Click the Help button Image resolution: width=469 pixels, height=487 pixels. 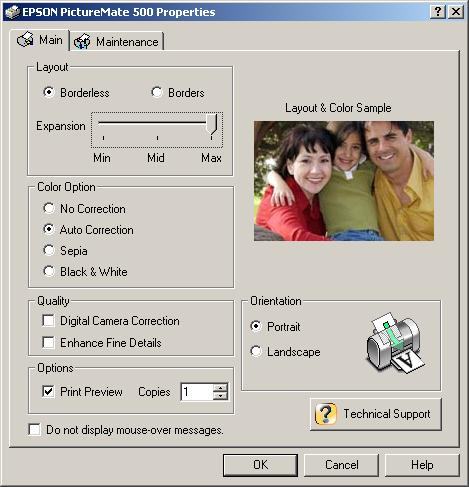coord(422,465)
